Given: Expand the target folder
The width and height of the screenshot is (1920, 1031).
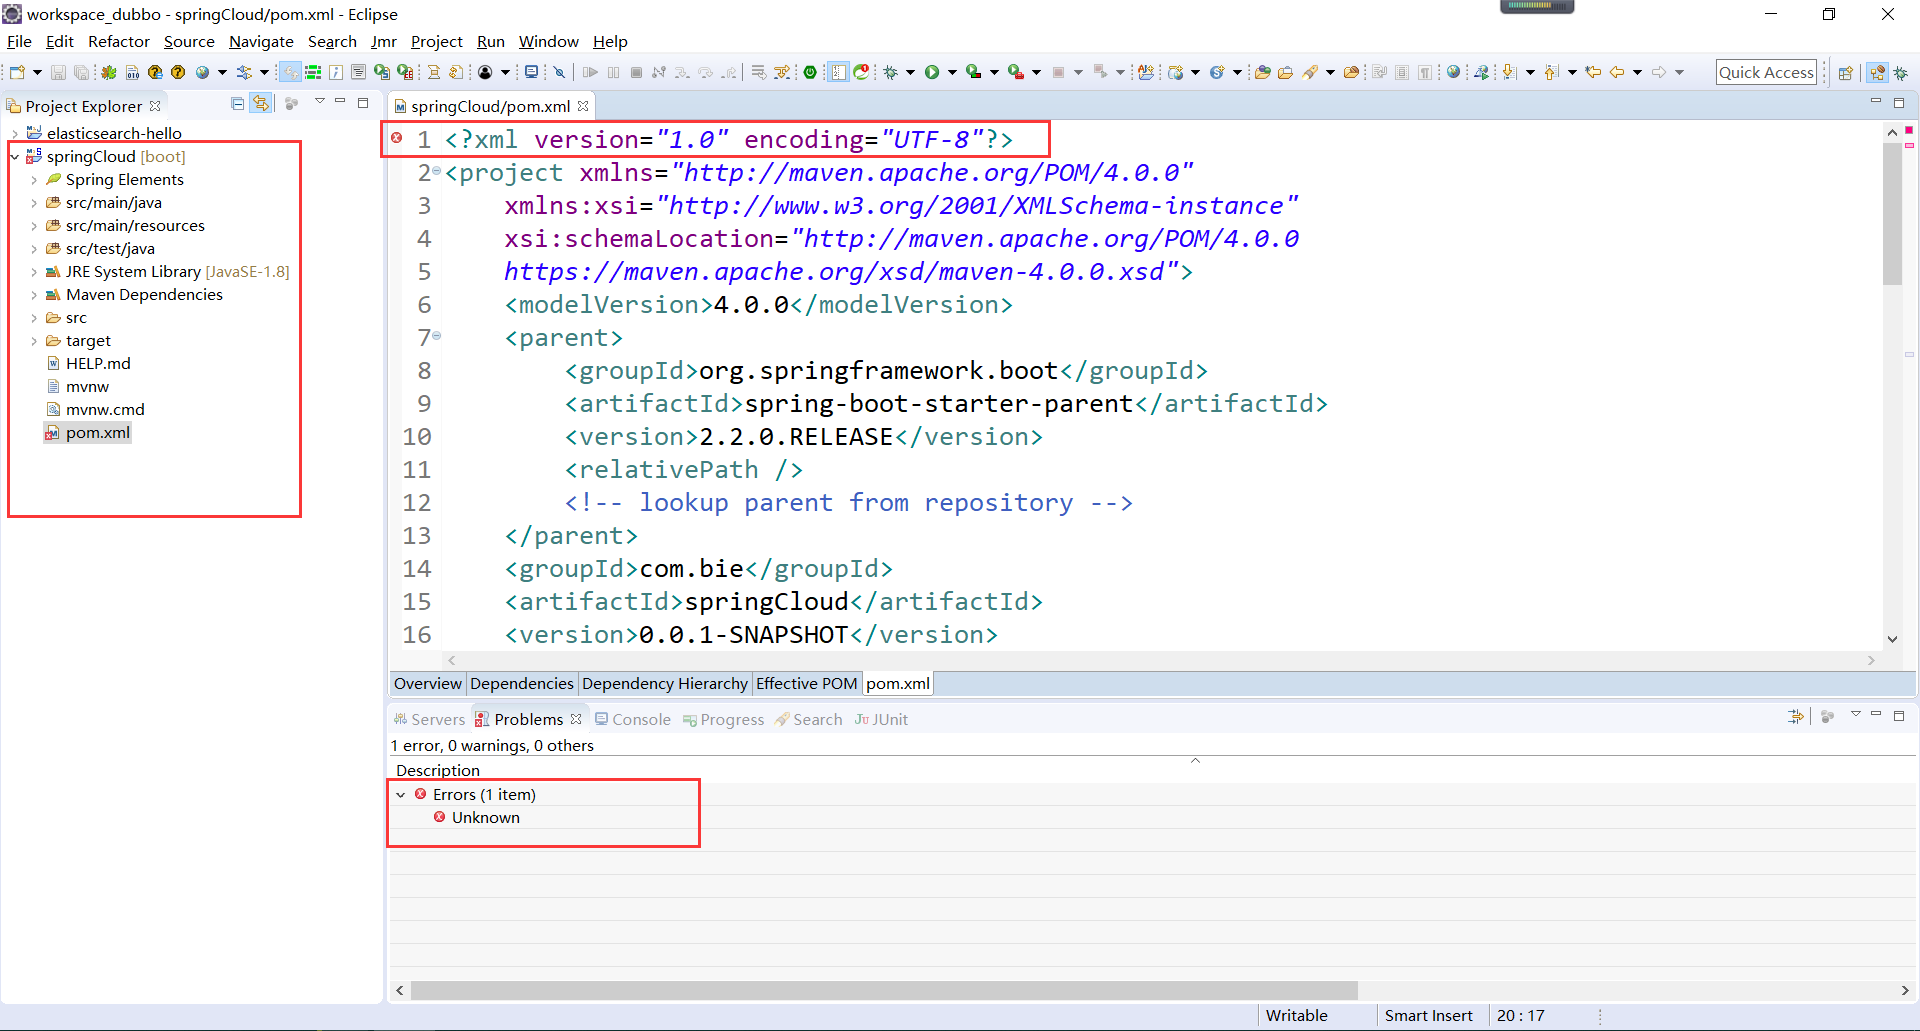Looking at the screenshot, I should pos(34,341).
